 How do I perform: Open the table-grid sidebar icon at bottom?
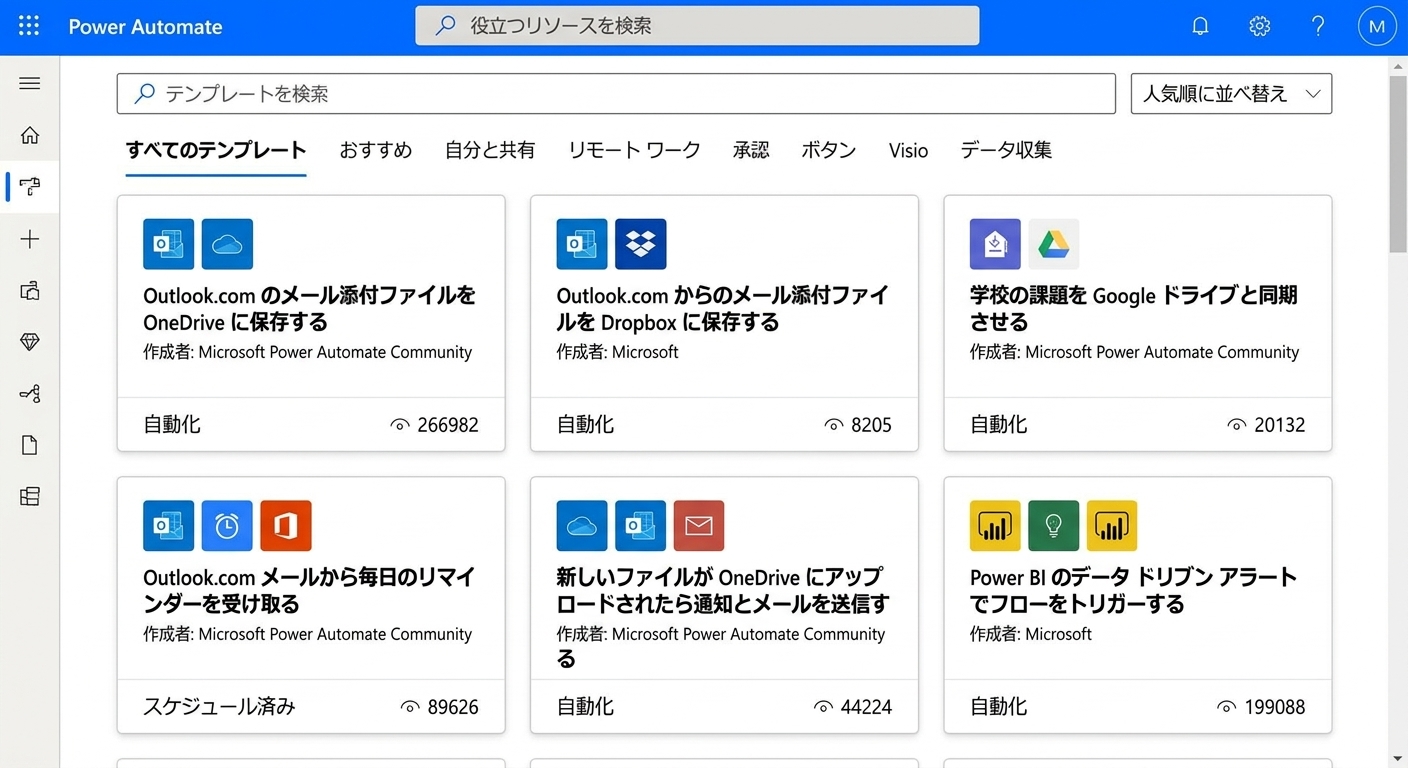(x=30, y=496)
